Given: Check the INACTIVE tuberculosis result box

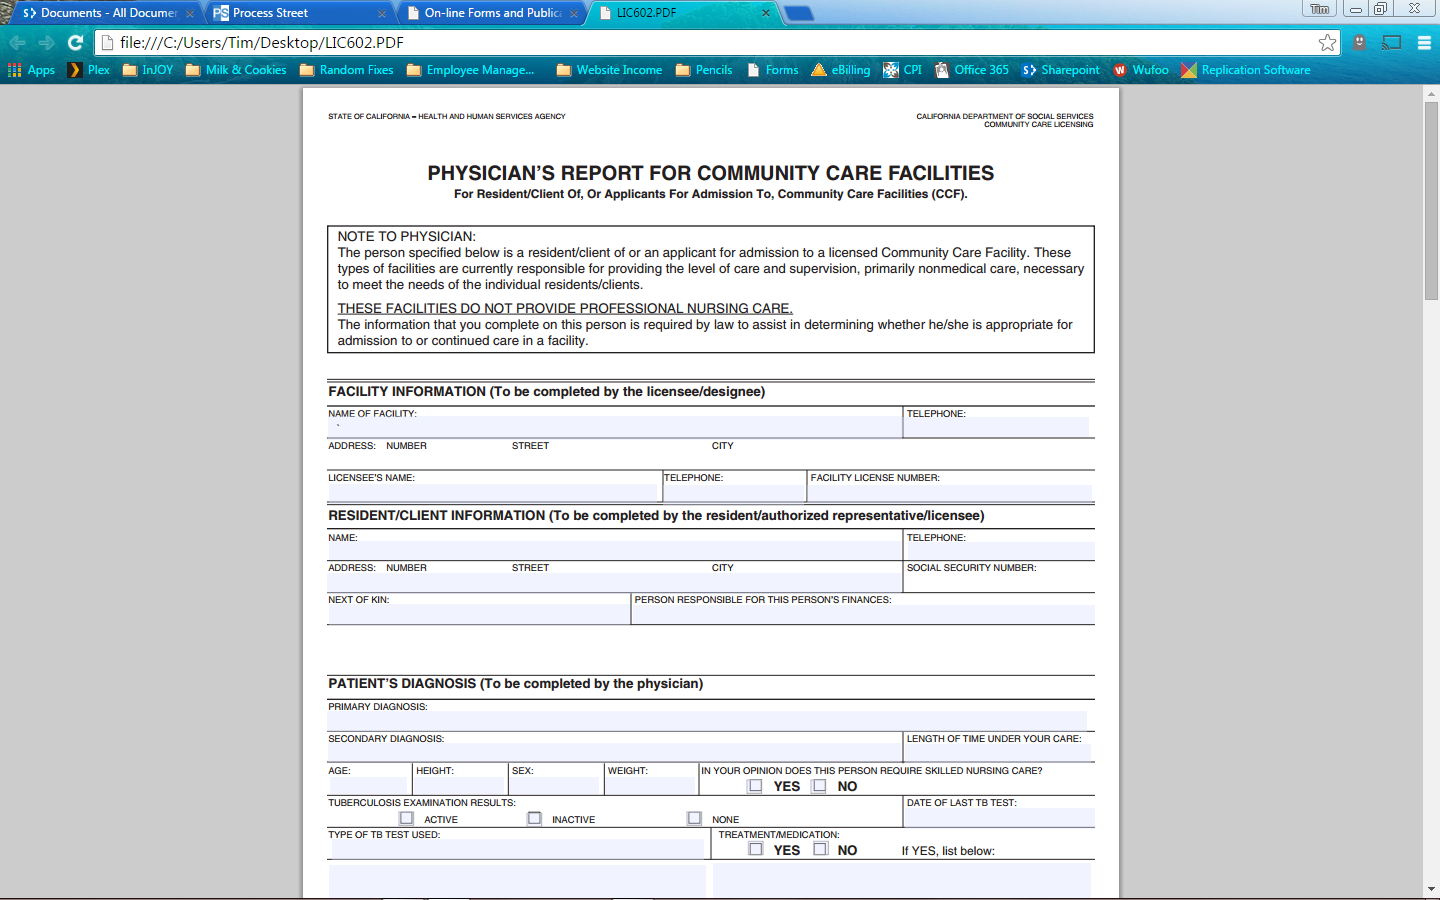Looking at the screenshot, I should [x=535, y=818].
